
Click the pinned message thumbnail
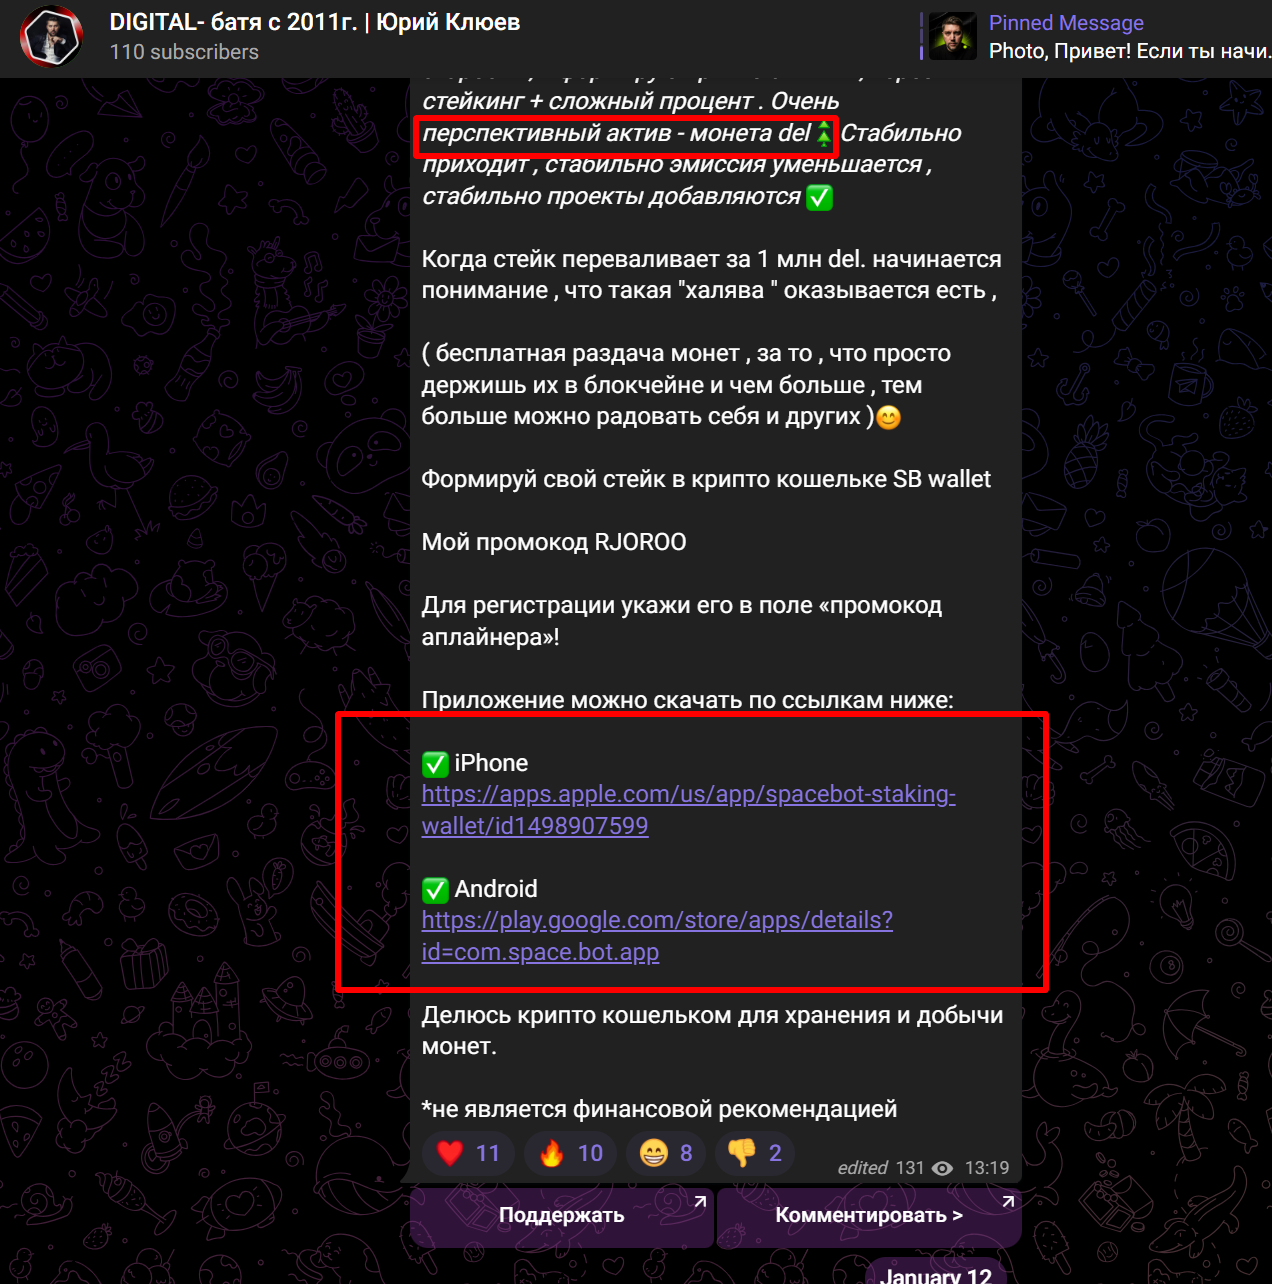(x=952, y=37)
